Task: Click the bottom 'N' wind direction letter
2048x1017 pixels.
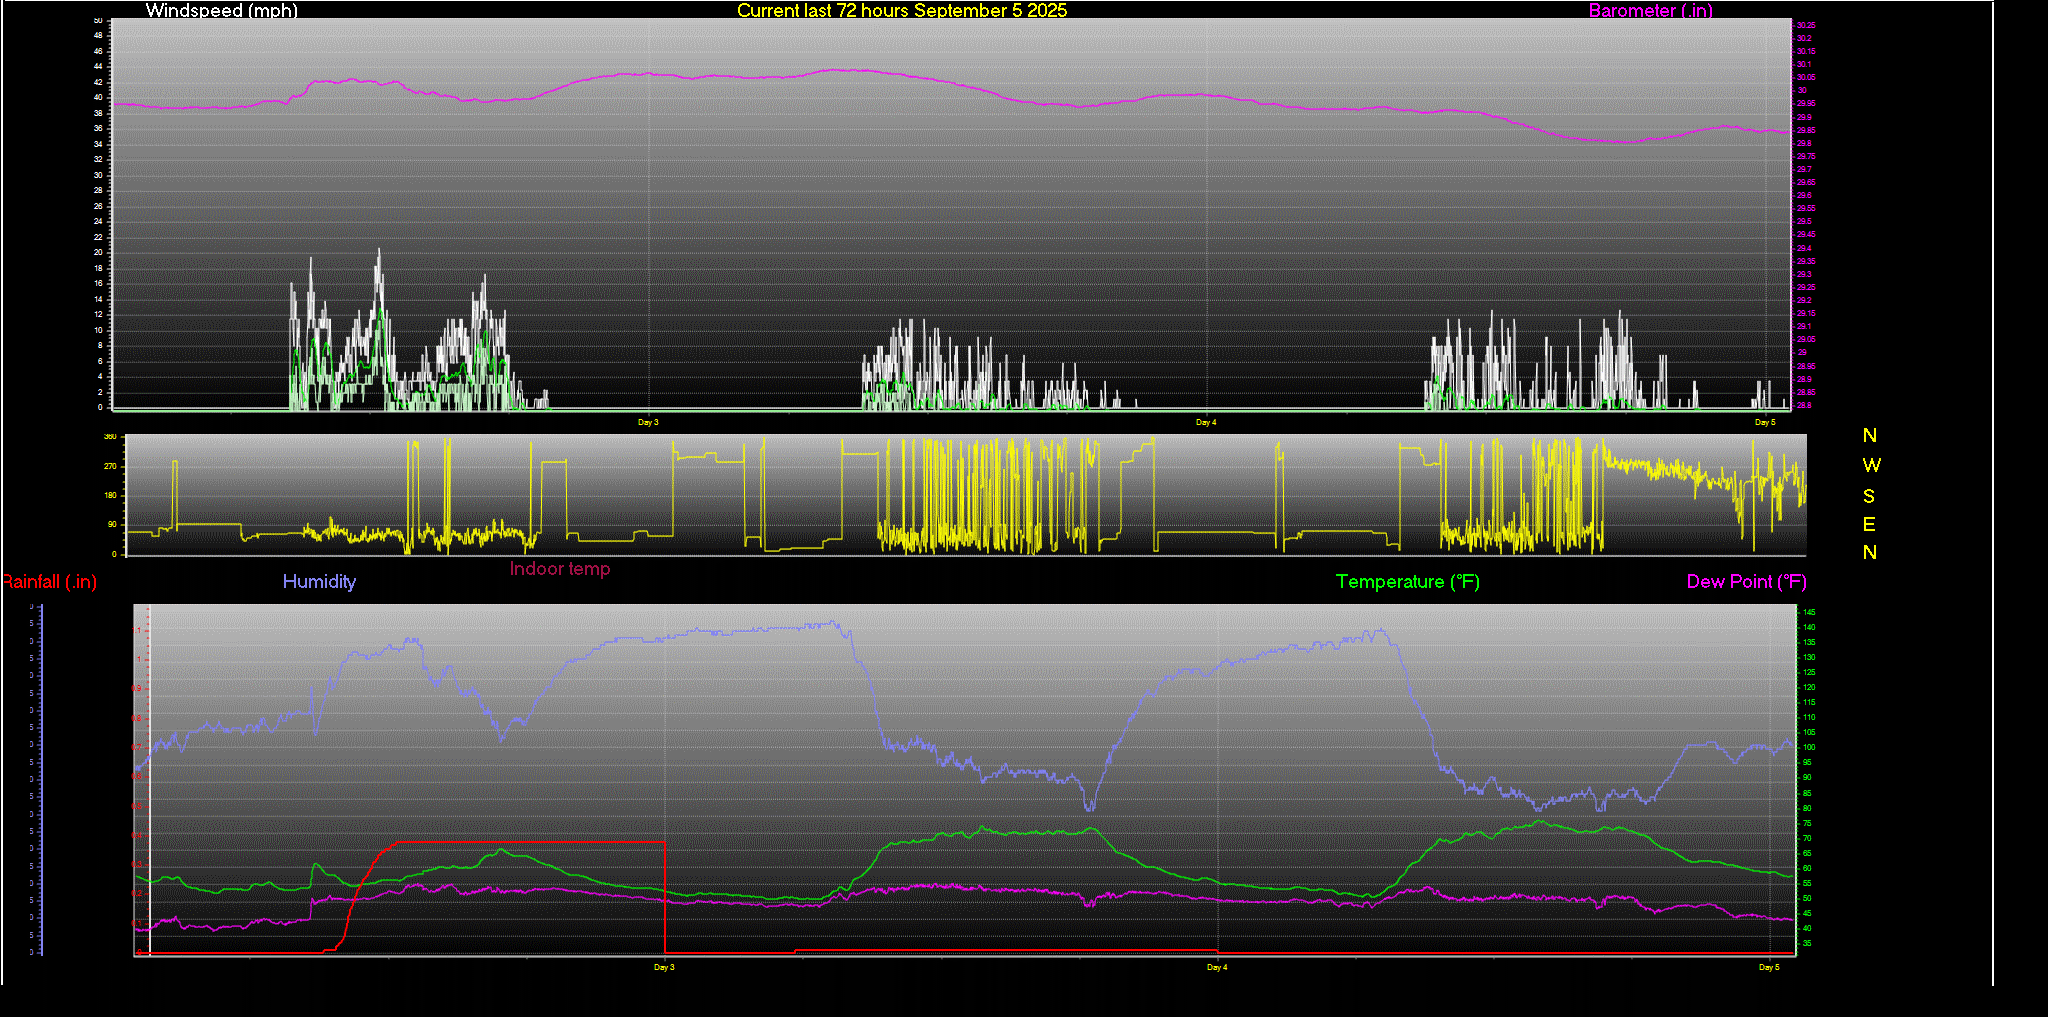Action: point(1870,552)
